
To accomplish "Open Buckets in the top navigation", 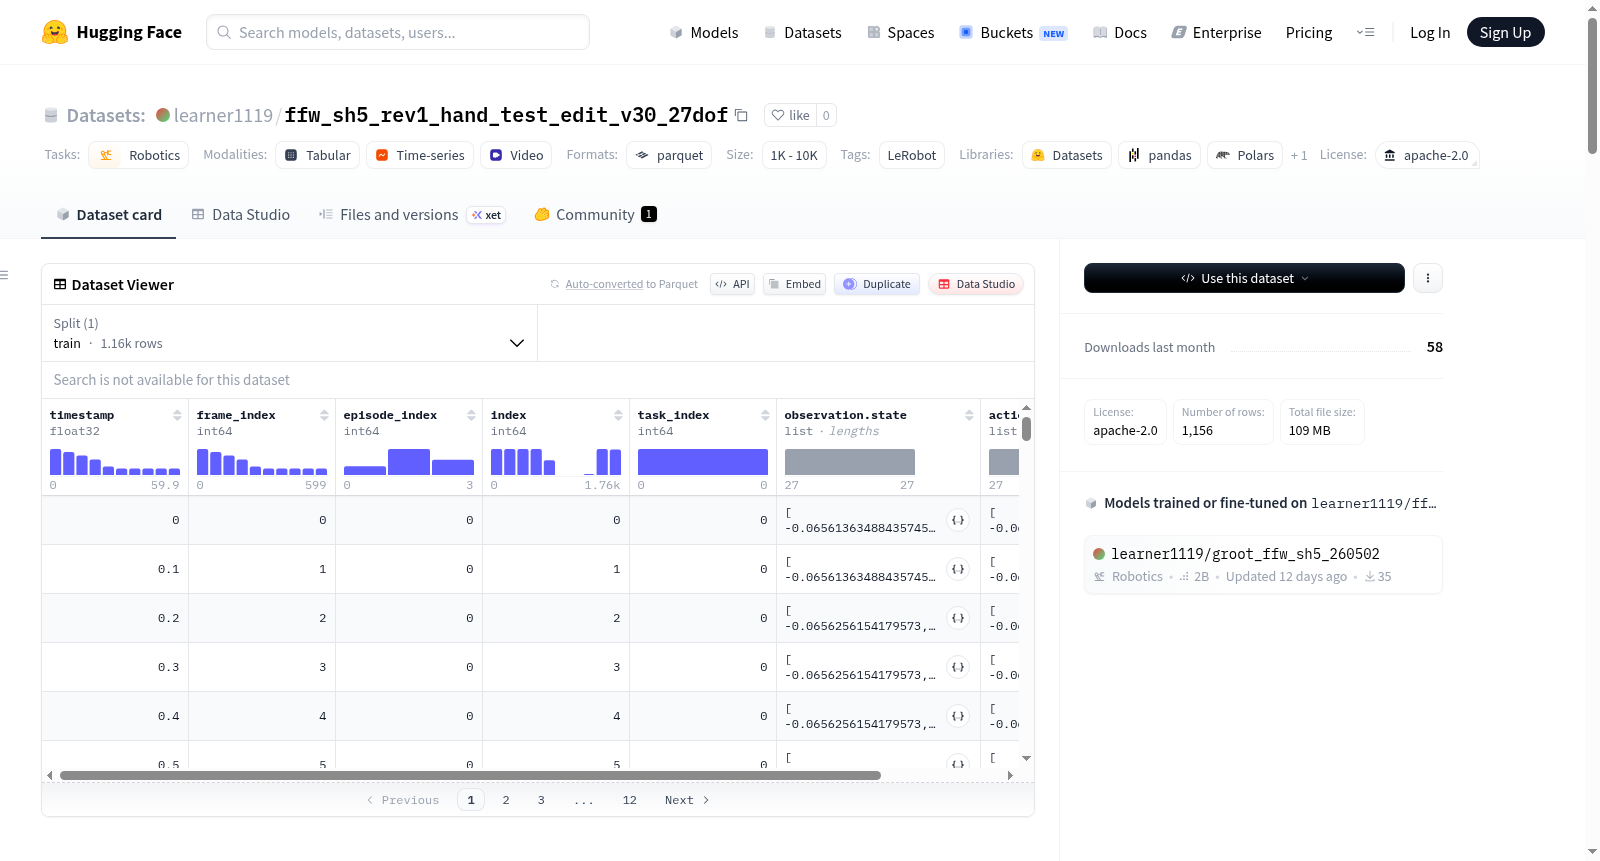I will tap(1013, 32).
